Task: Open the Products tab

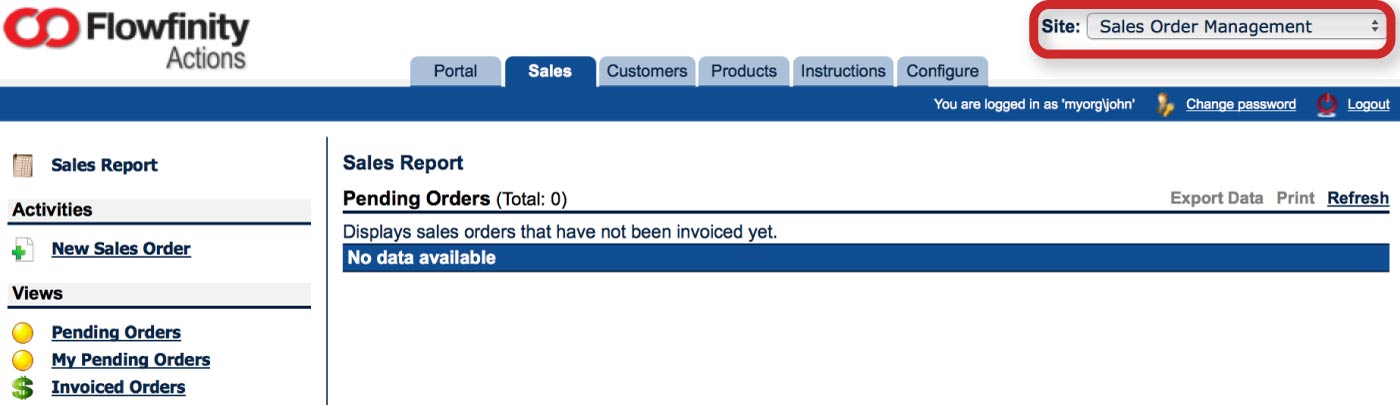Action: (744, 71)
